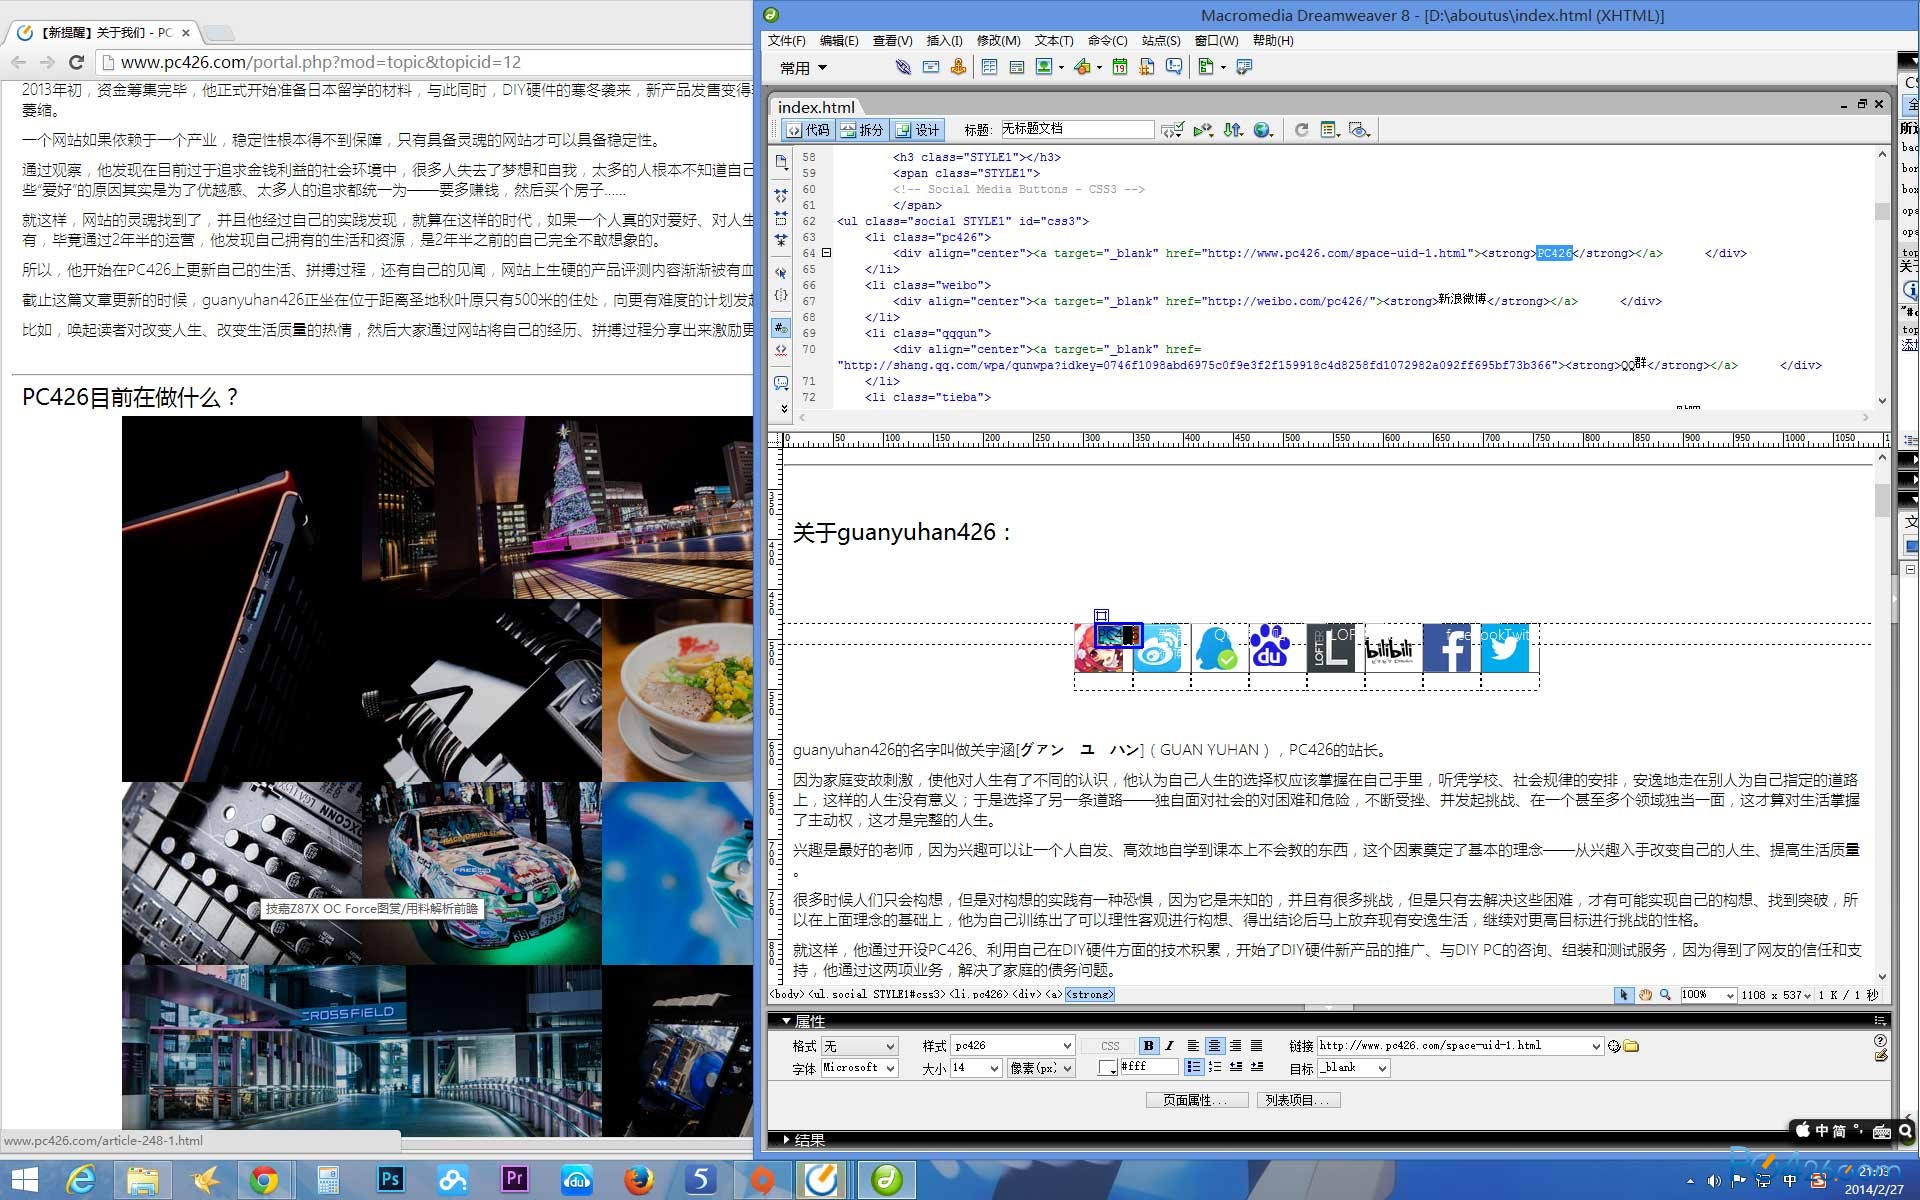
Task: Click the 列表项目... button
Action: pyautogui.click(x=1298, y=1100)
